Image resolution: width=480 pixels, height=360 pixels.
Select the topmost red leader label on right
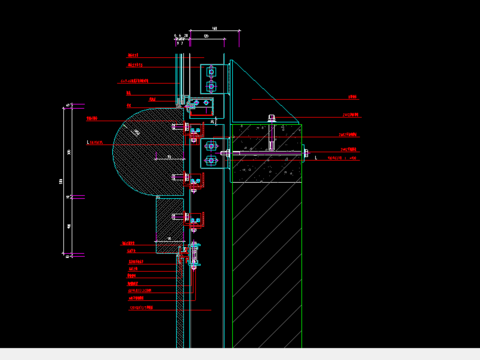pyautogui.click(x=353, y=97)
